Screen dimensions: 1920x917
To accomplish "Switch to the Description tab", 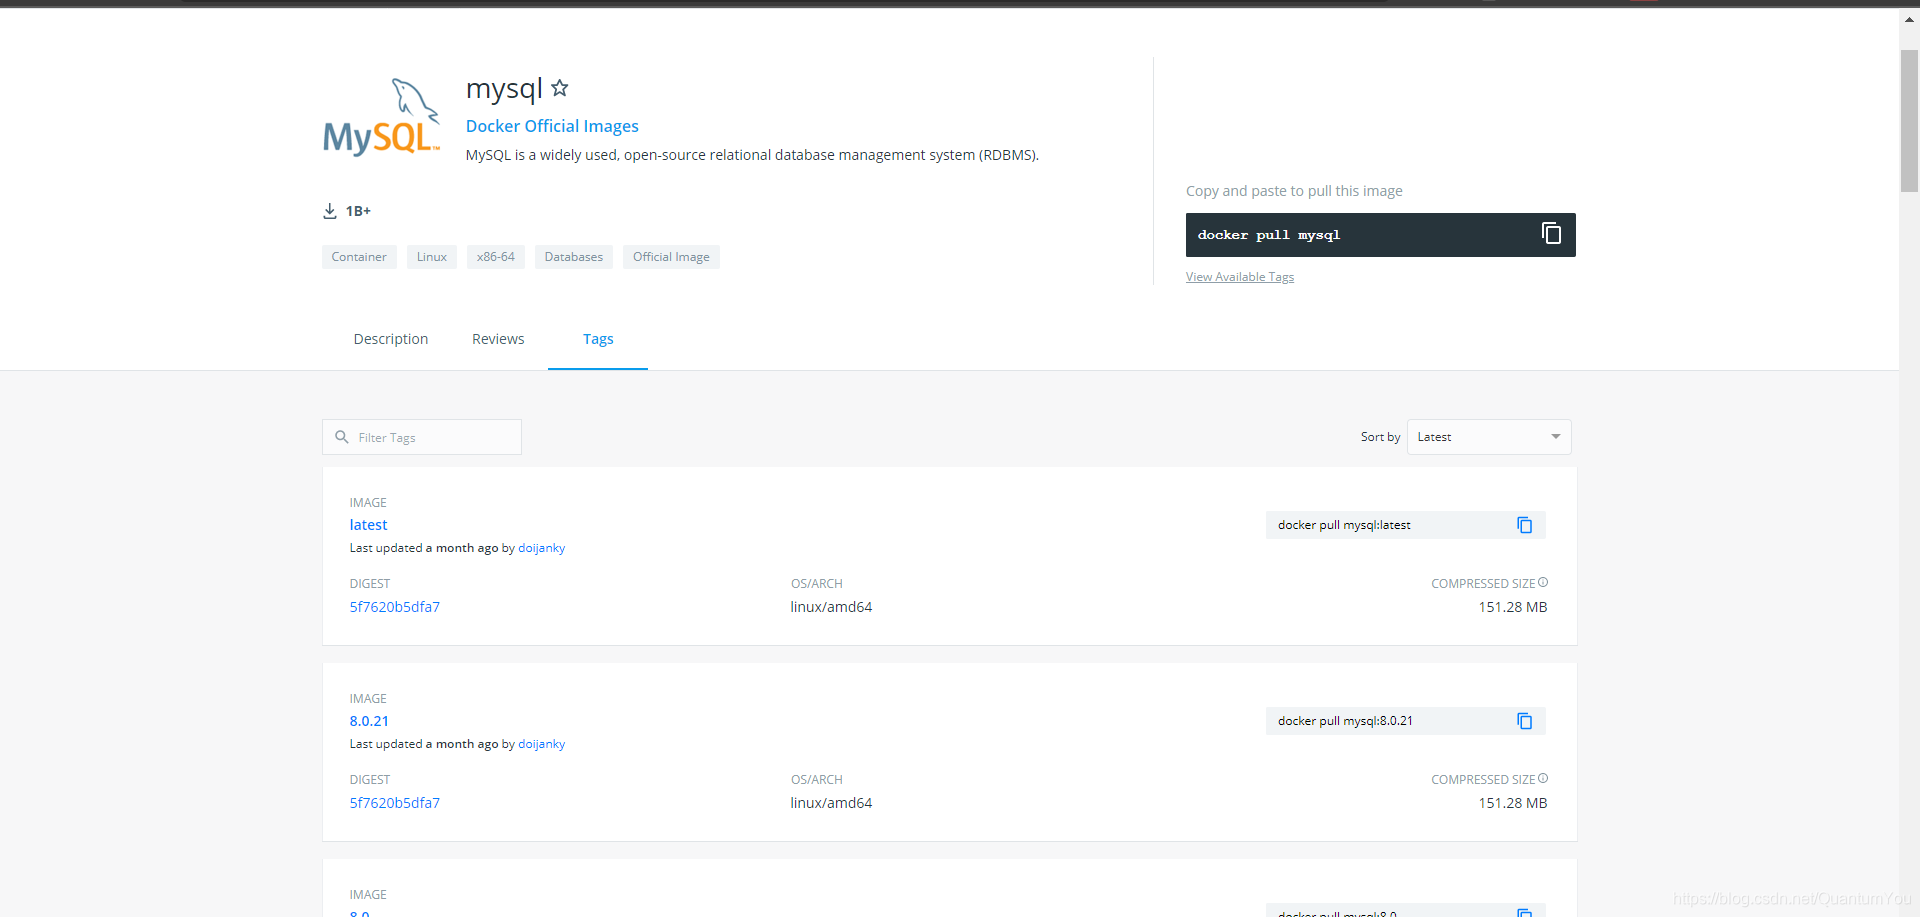I will pyautogui.click(x=391, y=339).
